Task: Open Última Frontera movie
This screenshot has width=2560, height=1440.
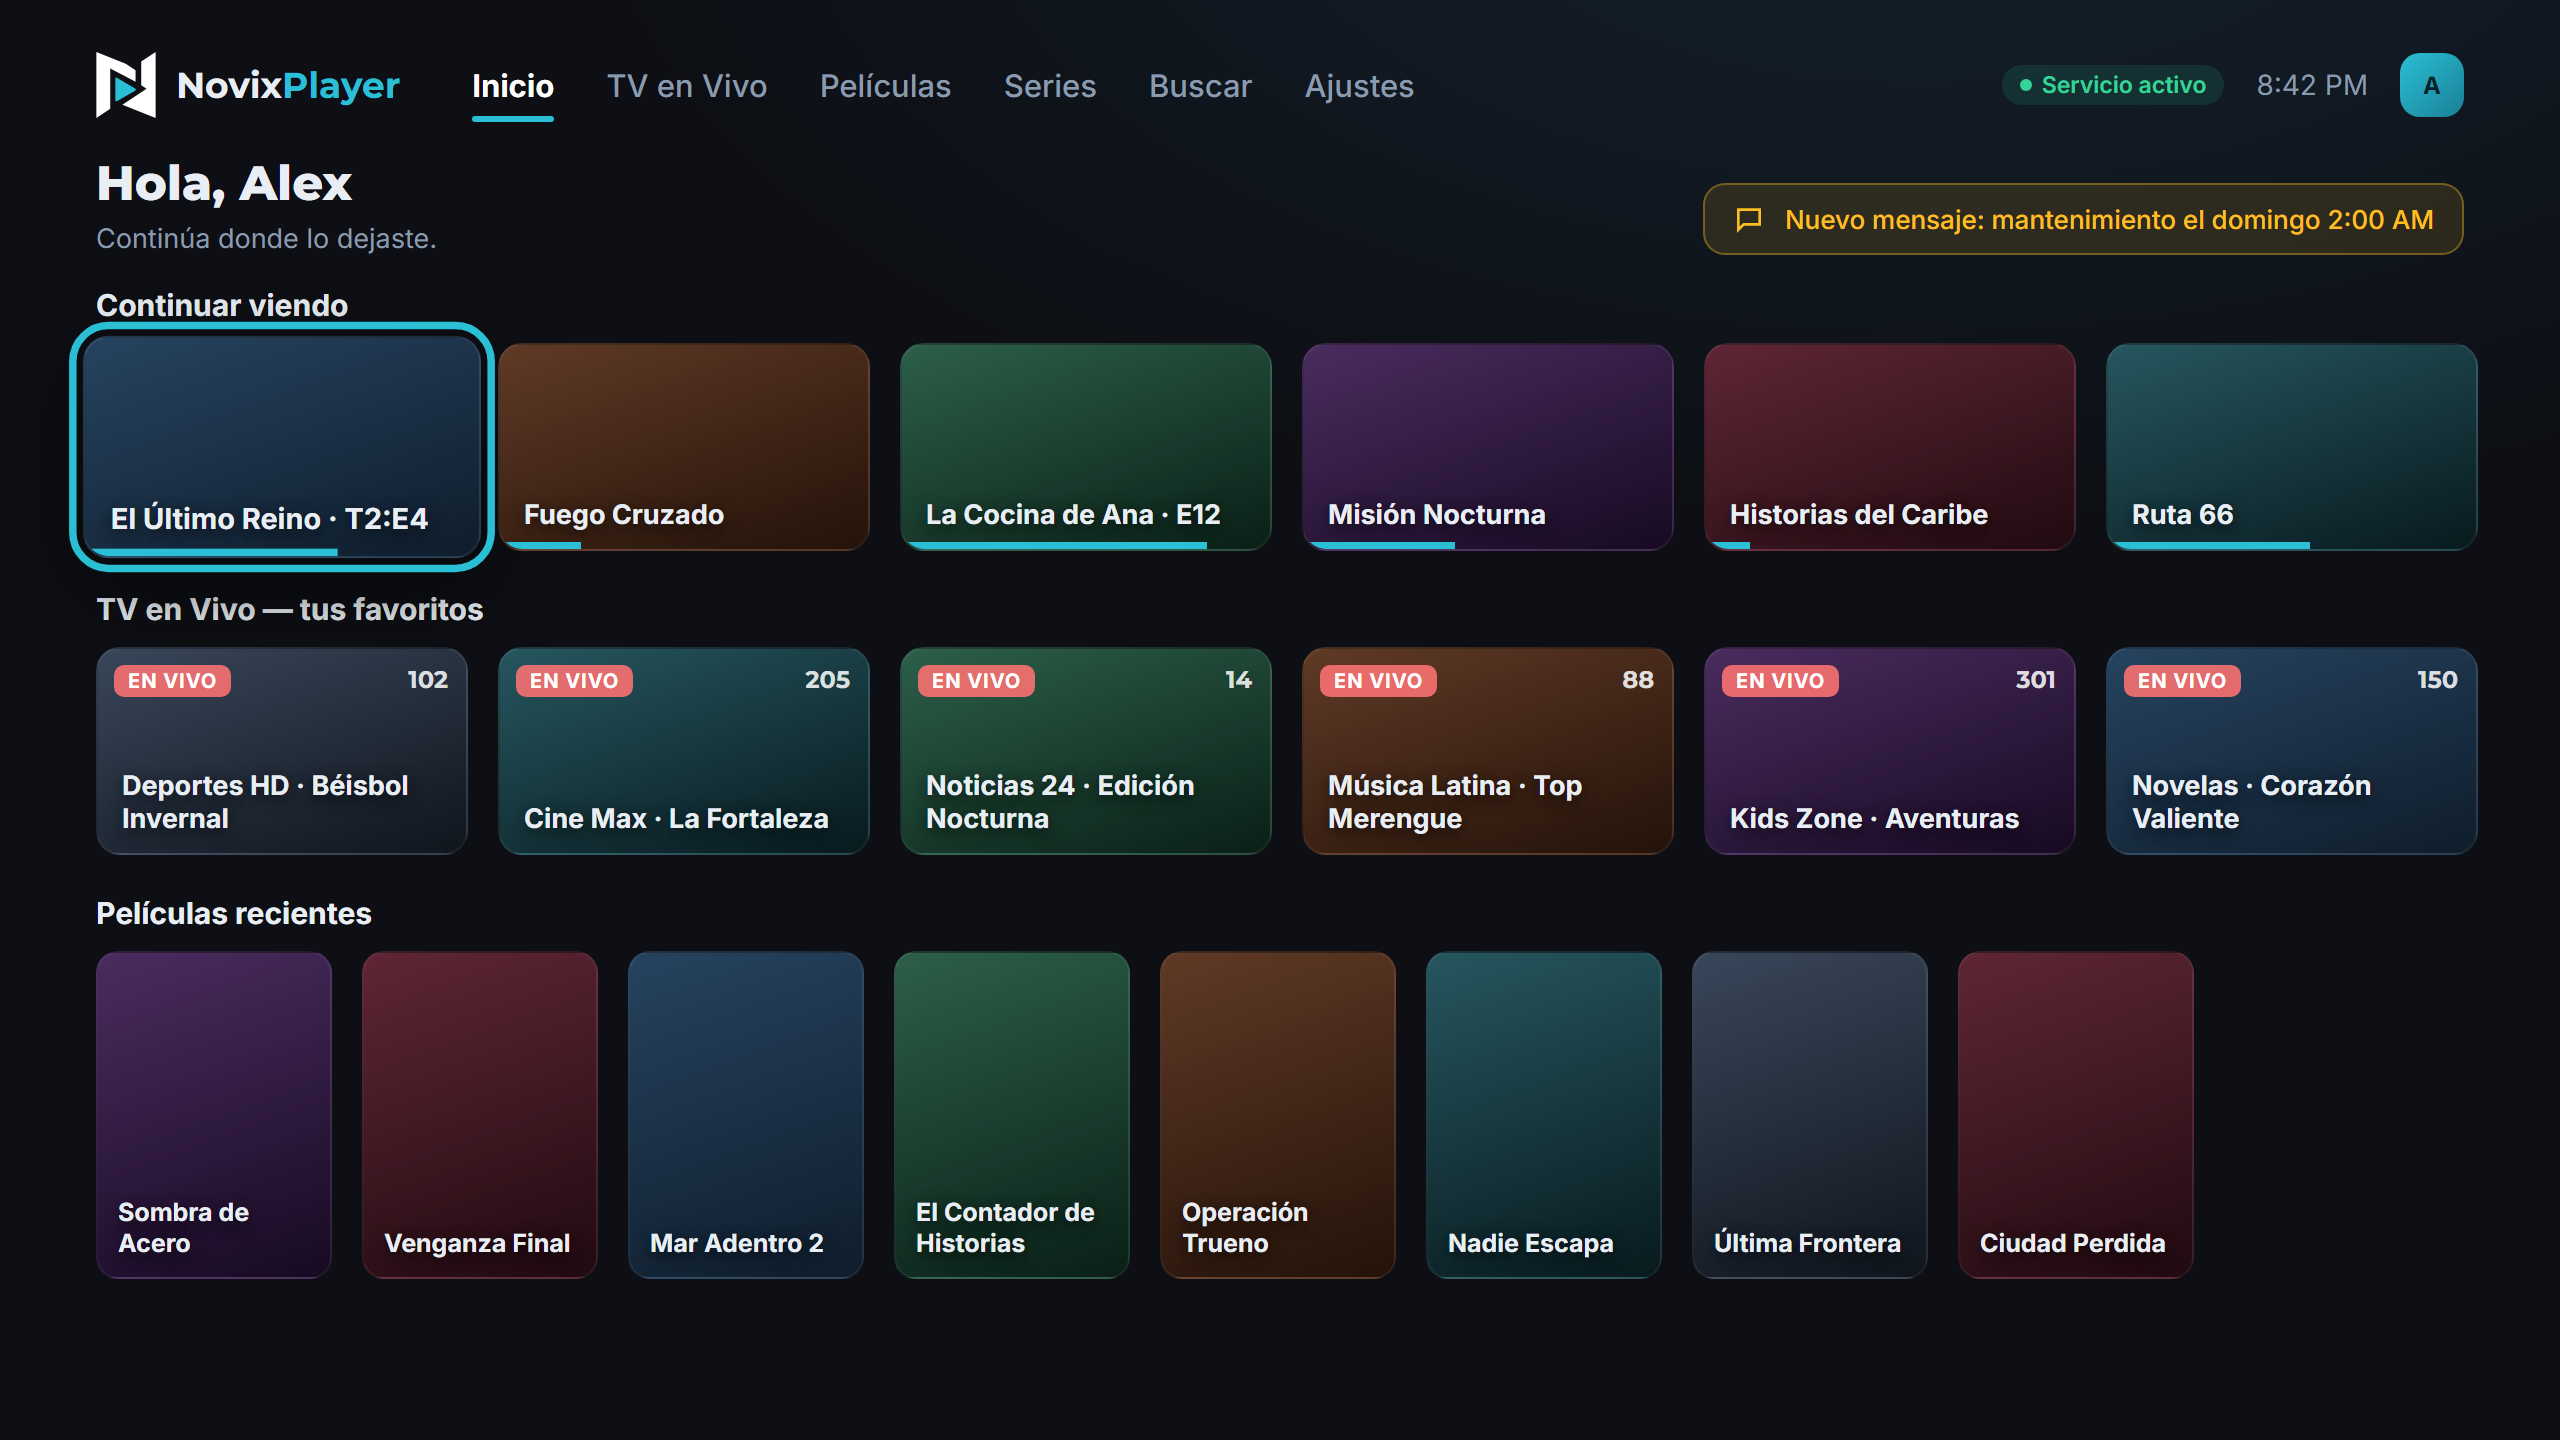Action: tap(1810, 1115)
